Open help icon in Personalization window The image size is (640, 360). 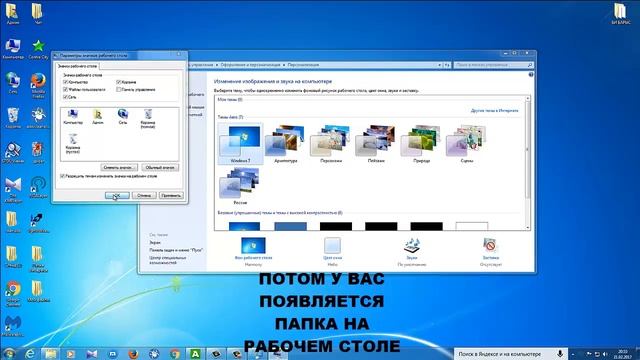click(x=531, y=75)
